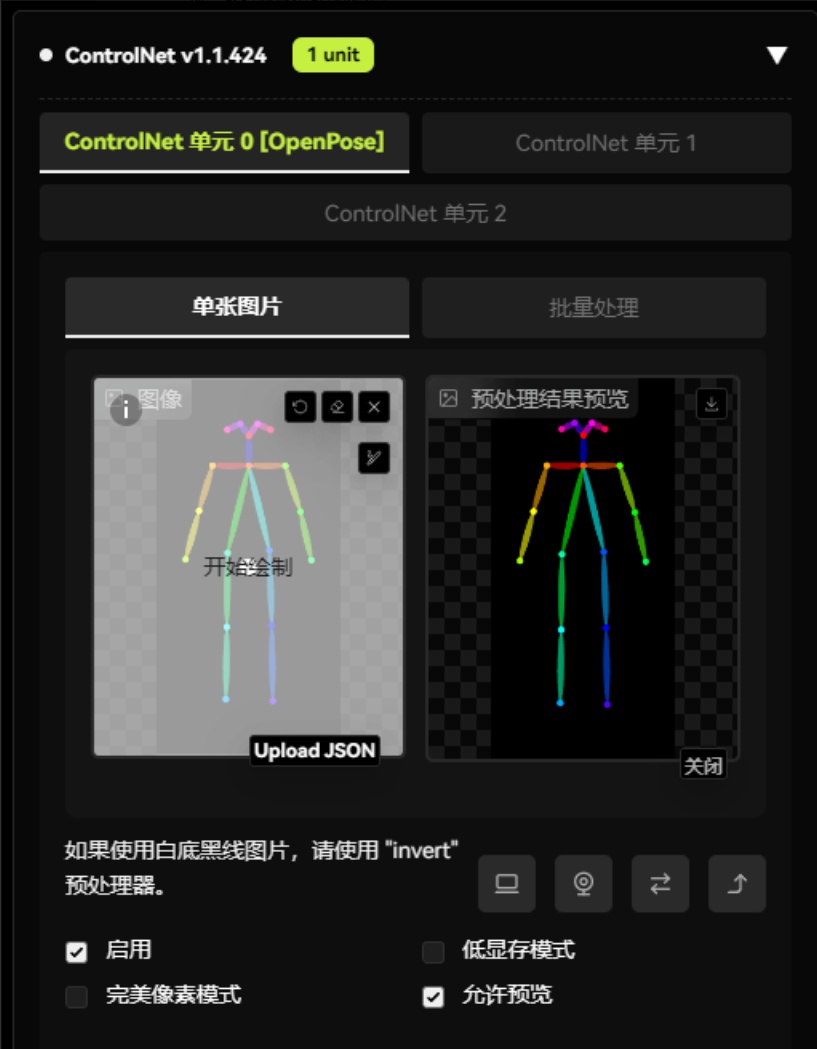The width and height of the screenshot is (817, 1049).
Task: Uncheck the 允许预览 checkbox
Action: coord(433,997)
